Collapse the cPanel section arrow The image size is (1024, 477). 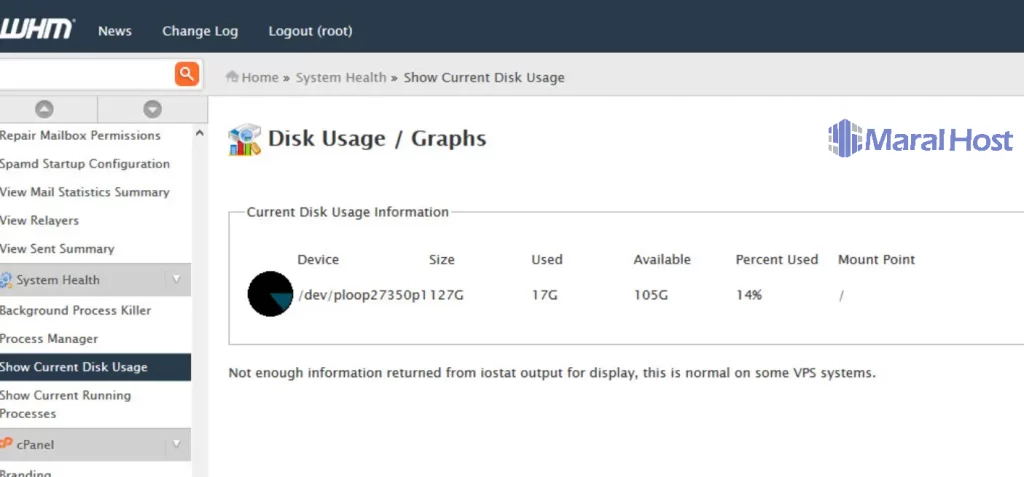click(176, 444)
